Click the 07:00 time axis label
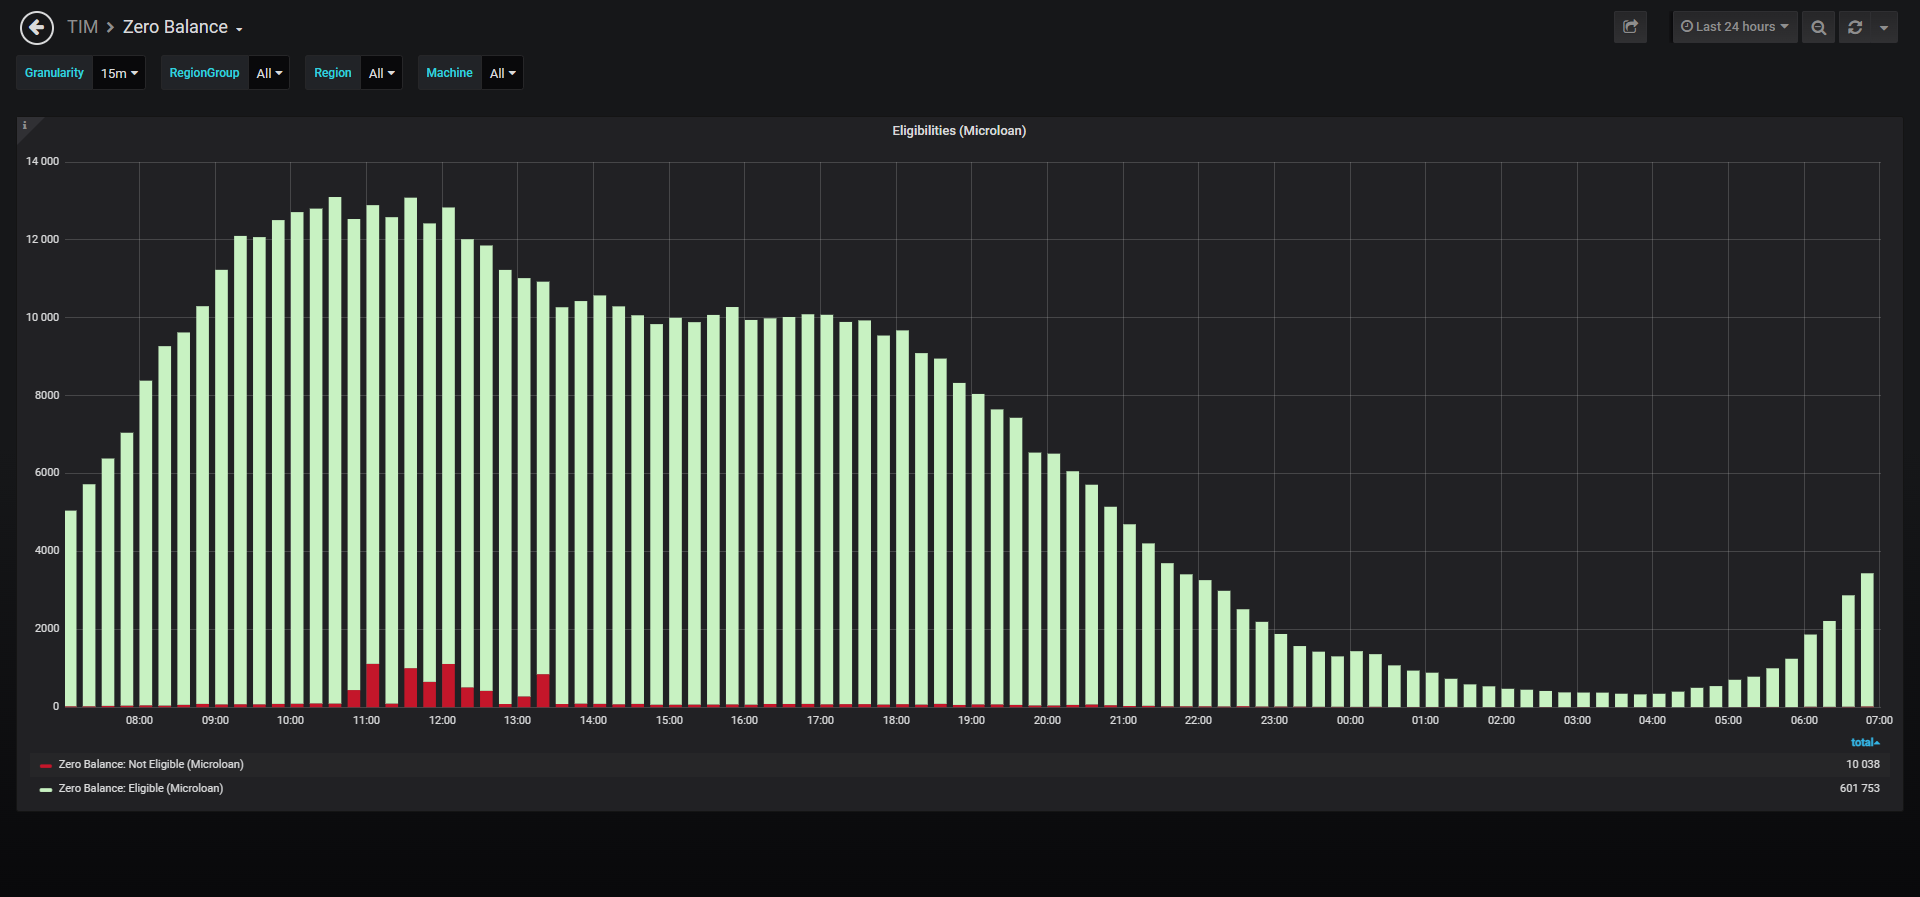This screenshot has height=897, width=1920. (x=1879, y=720)
